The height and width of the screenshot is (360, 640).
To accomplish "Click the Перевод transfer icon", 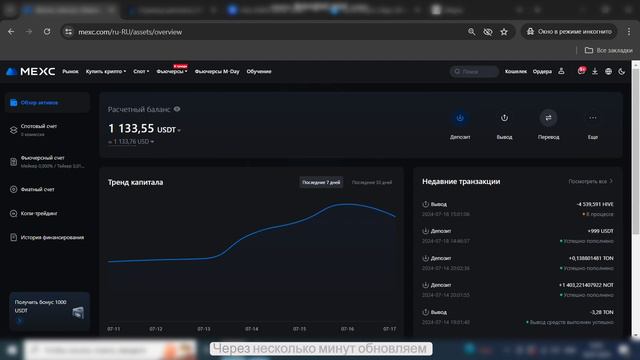I will [548, 118].
